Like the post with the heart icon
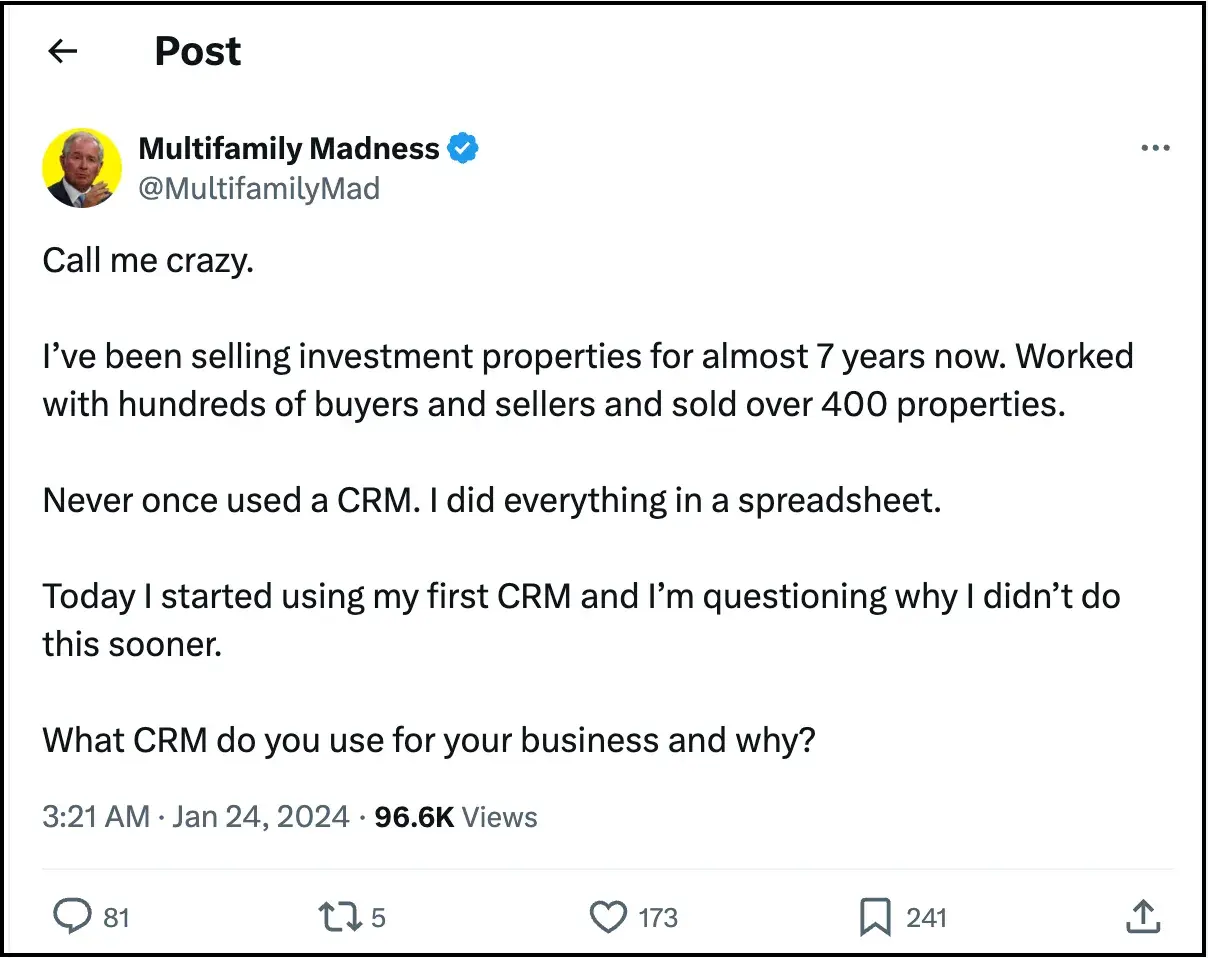The image size is (1208, 958). [x=608, y=917]
